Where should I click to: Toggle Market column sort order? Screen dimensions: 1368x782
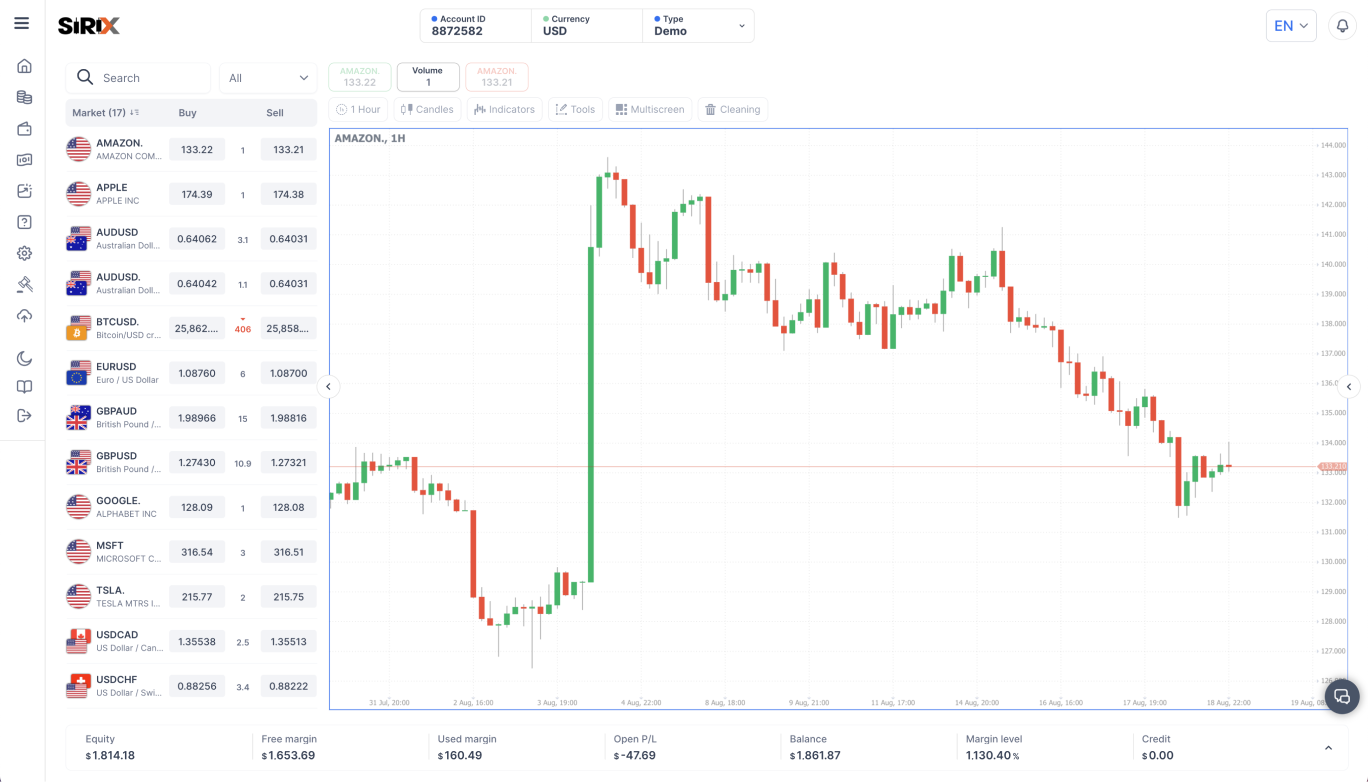click(x=134, y=113)
